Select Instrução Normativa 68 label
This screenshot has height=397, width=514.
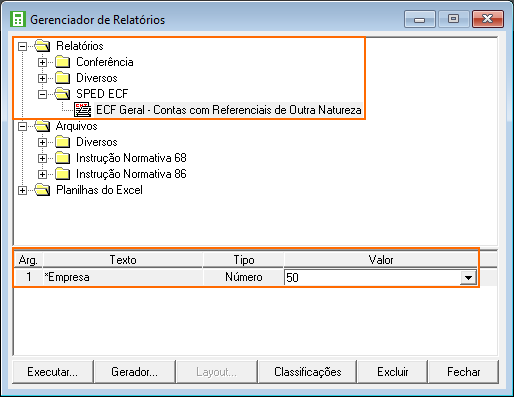[131, 158]
